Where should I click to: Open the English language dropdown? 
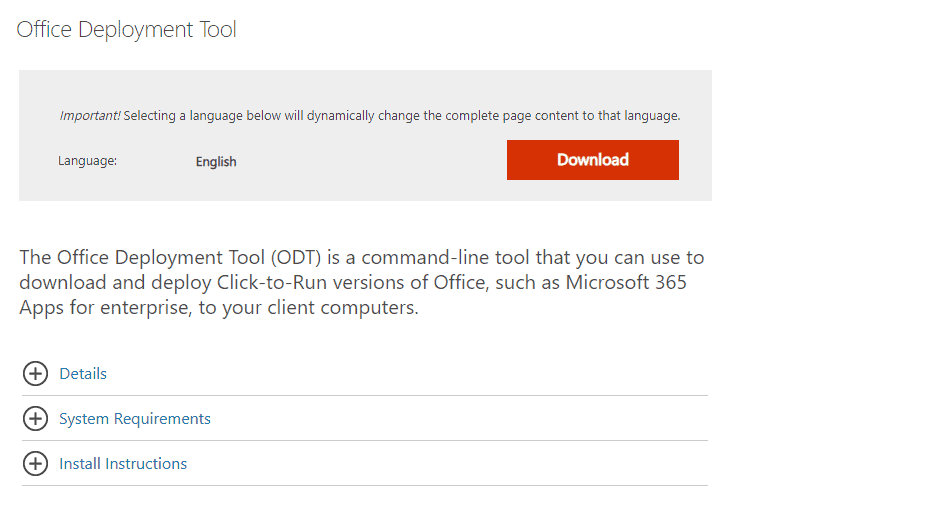tap(216, 162)
